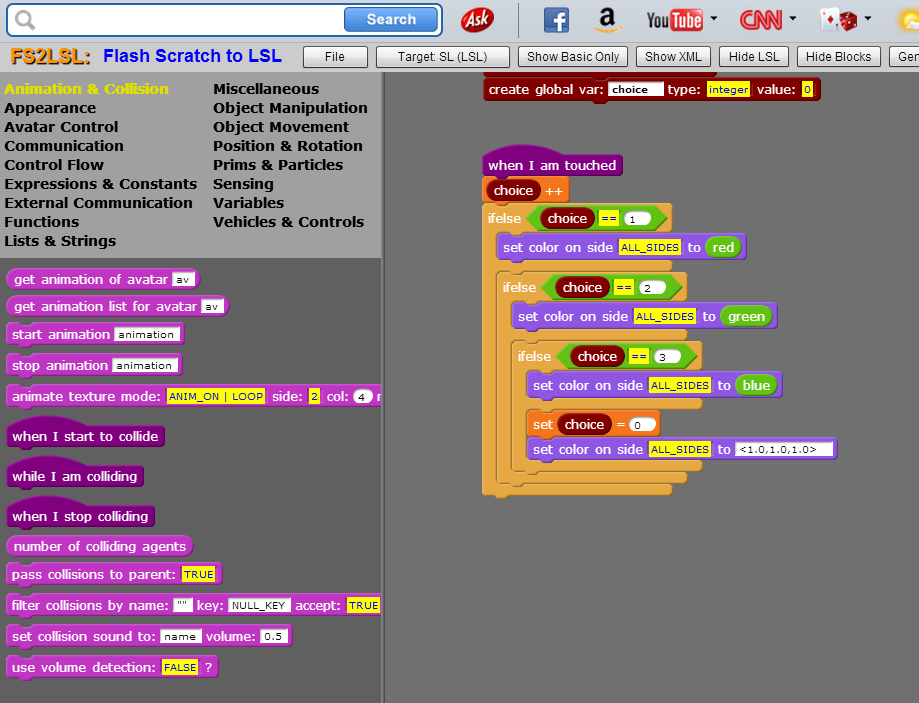The image size is (919, 703).
Task: Click the YouTube toolbar icon
Action: coord(675,21)
